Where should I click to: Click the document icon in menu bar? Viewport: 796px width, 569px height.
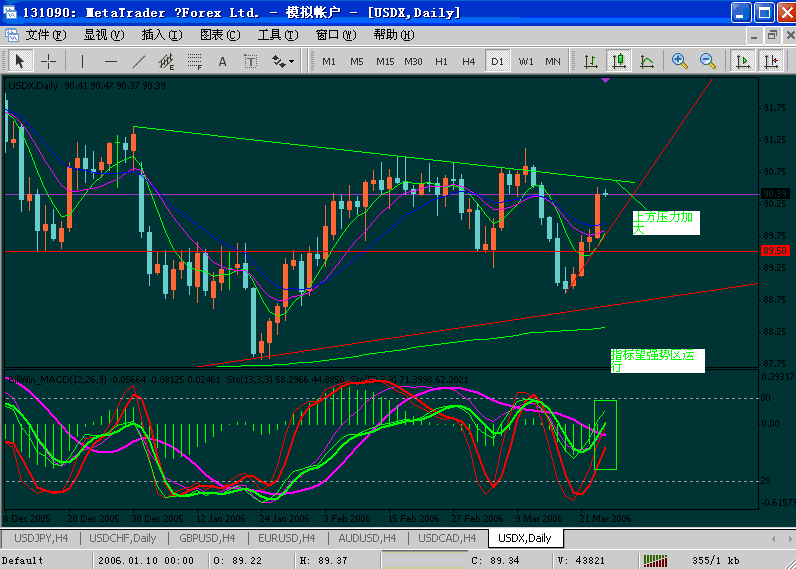point(12,35)
